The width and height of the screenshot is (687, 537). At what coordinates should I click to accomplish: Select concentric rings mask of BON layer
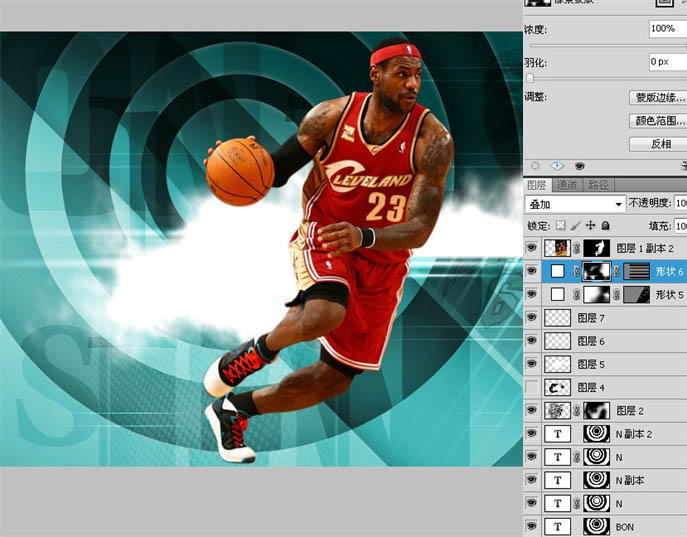point(596,527)
